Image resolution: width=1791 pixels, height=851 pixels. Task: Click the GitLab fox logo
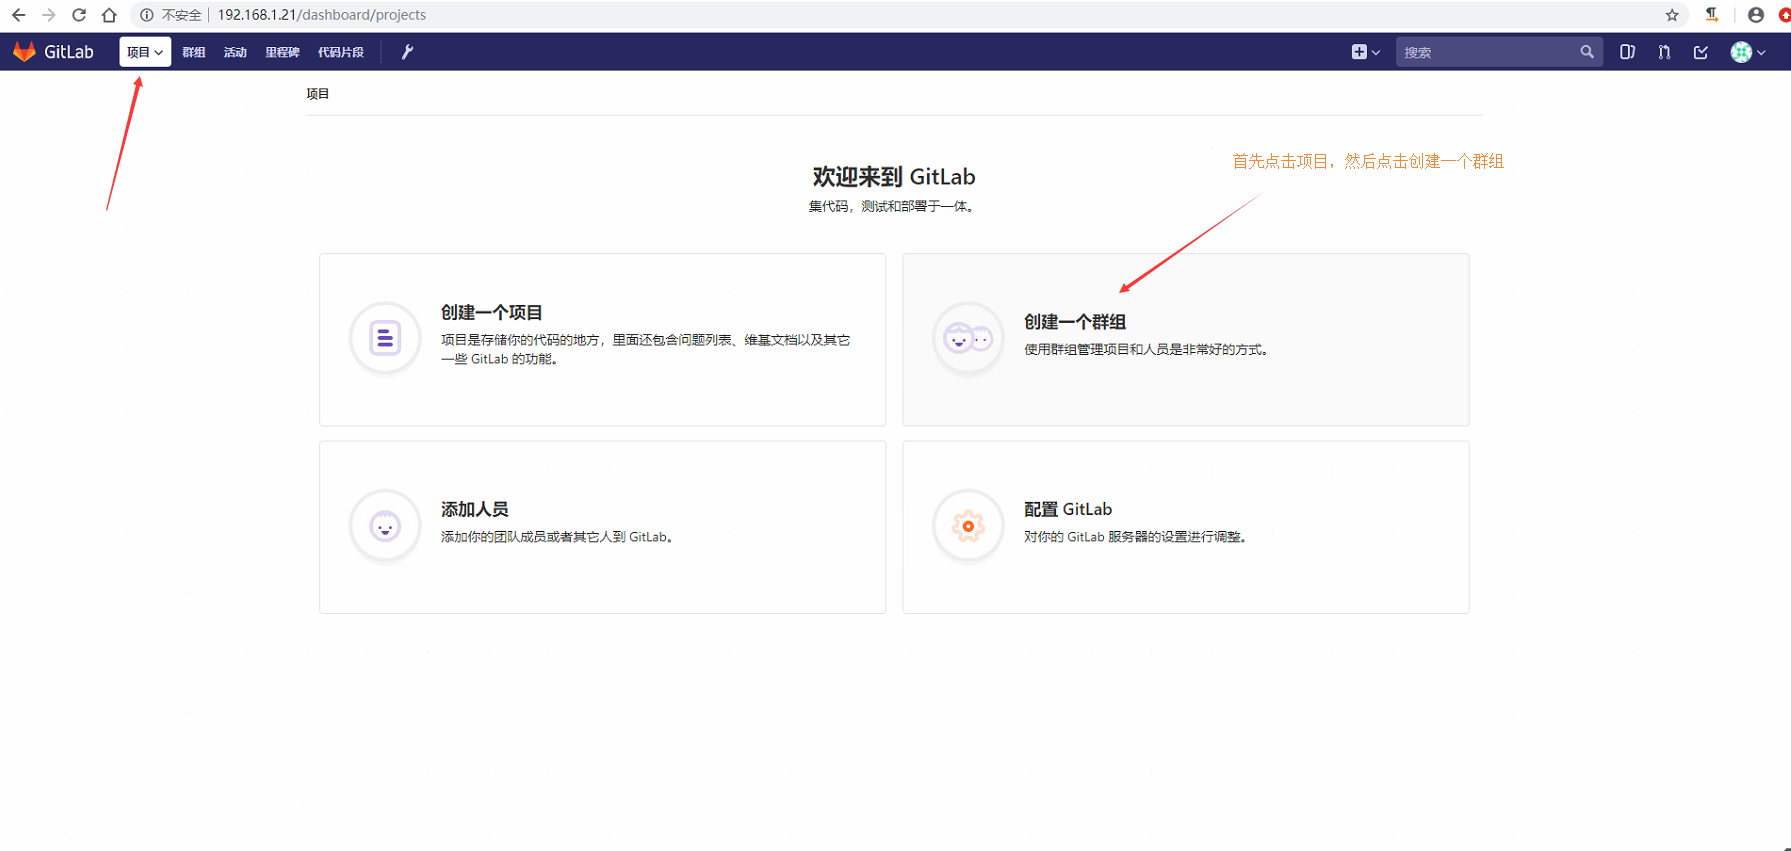point(24,52)
